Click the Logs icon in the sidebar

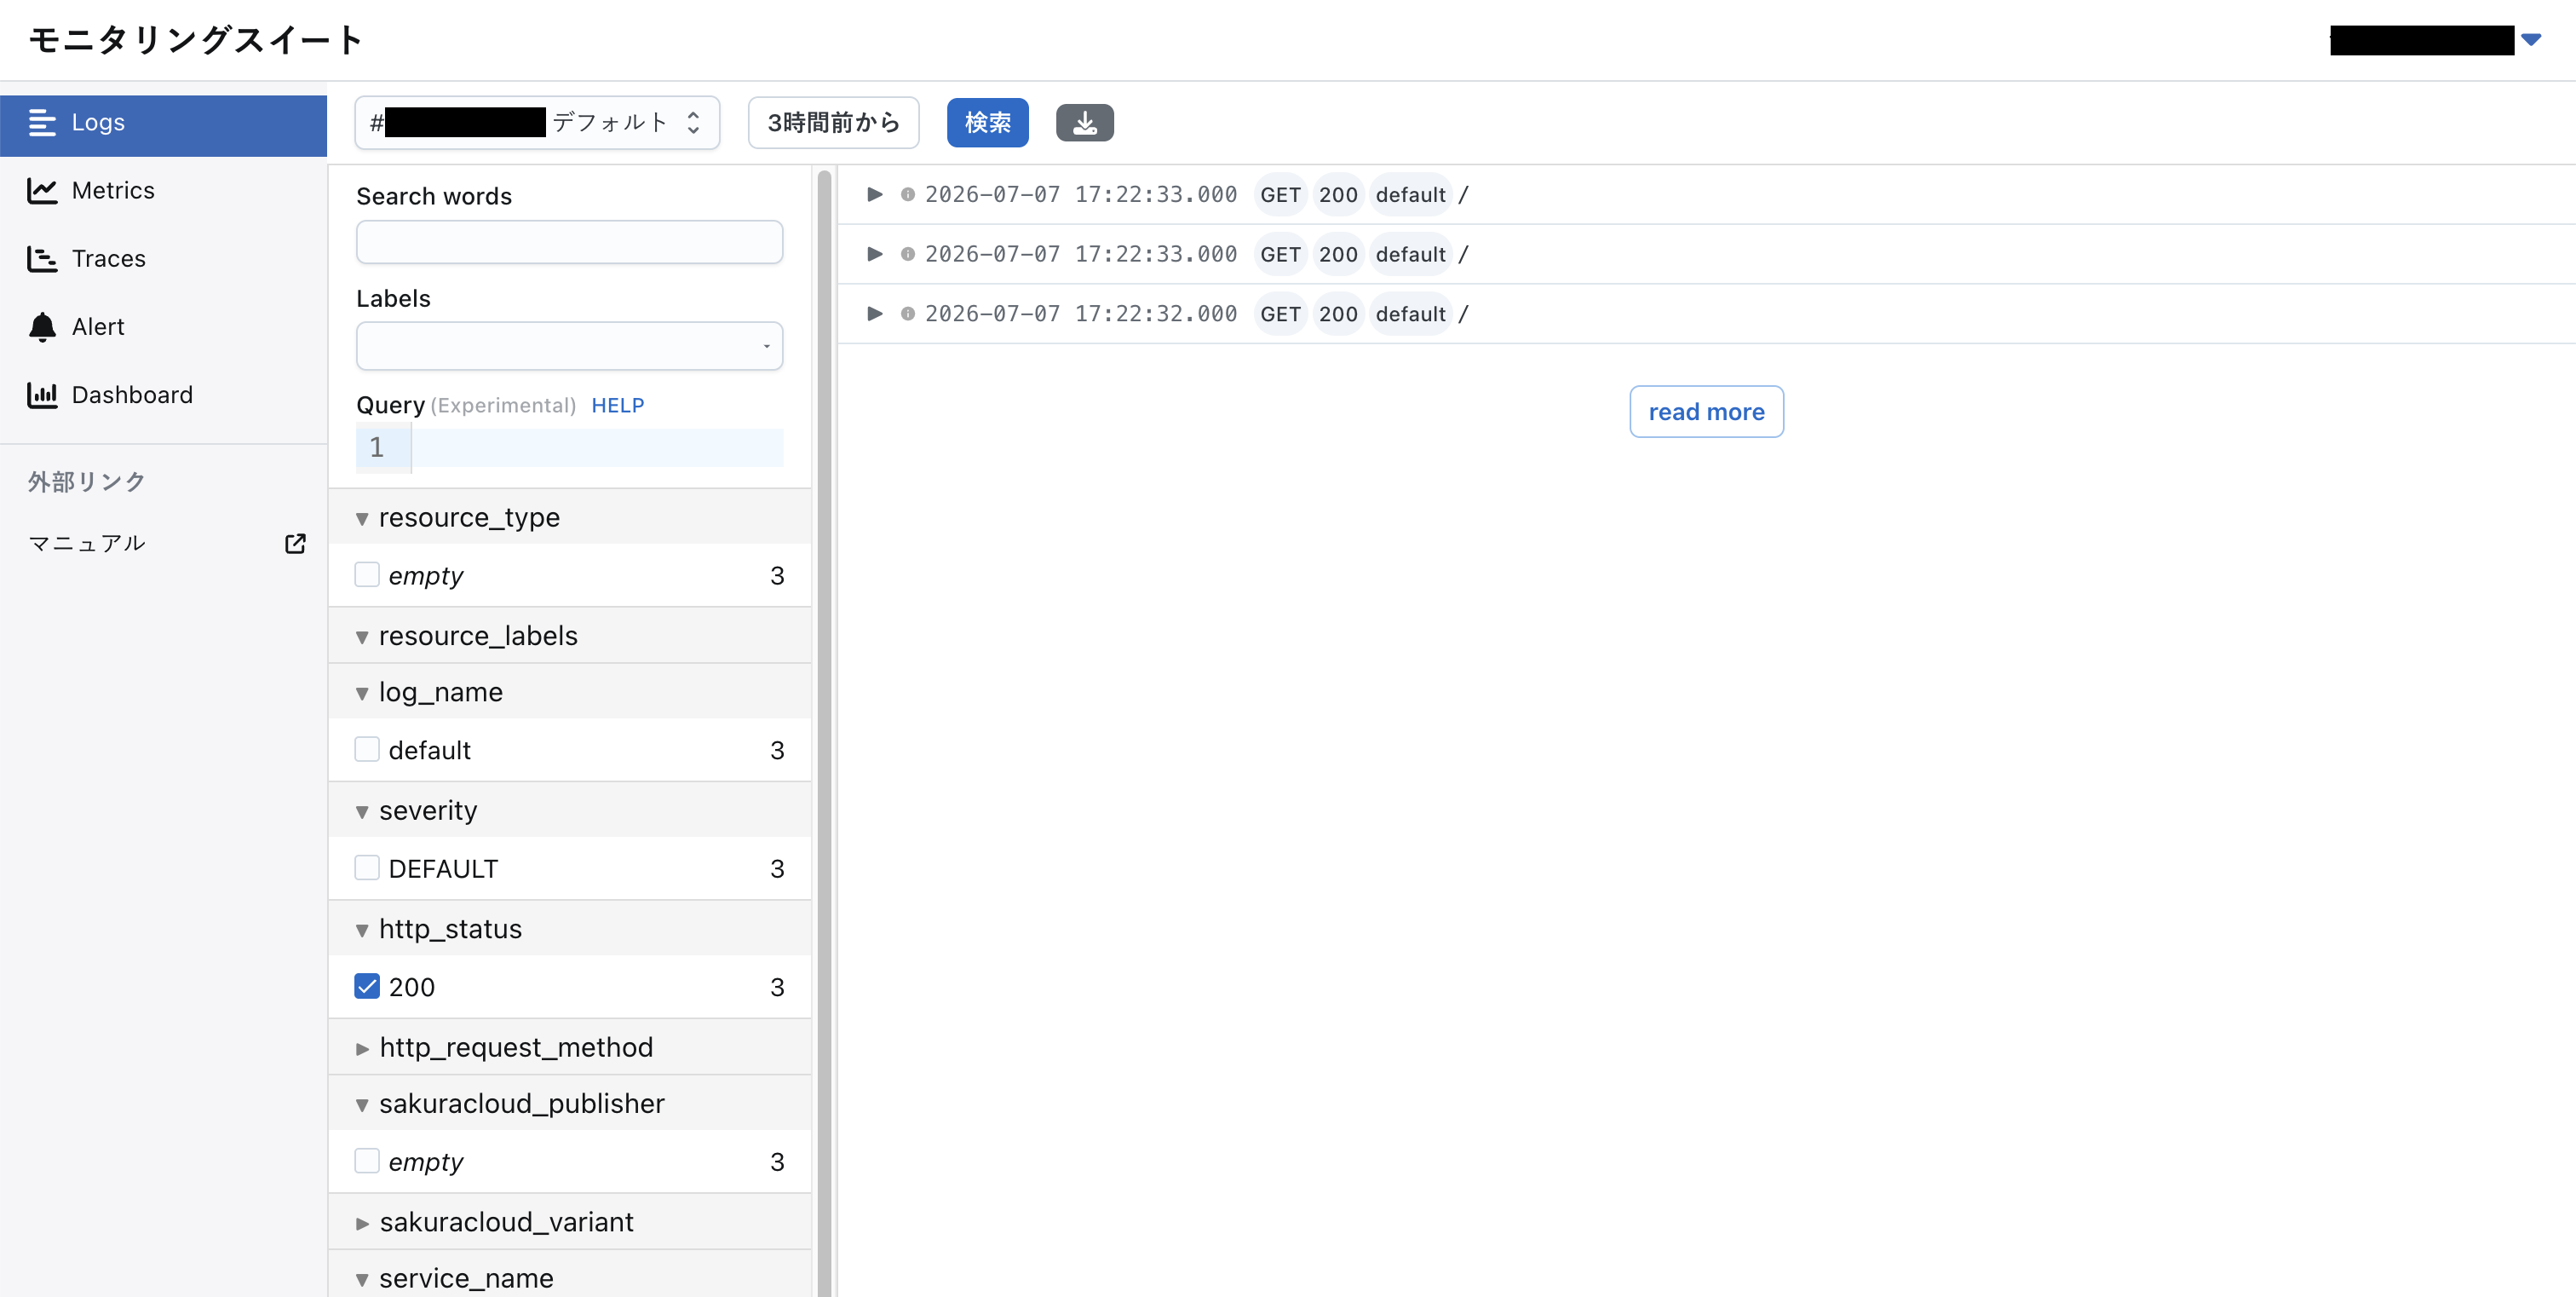pos(42,122)
